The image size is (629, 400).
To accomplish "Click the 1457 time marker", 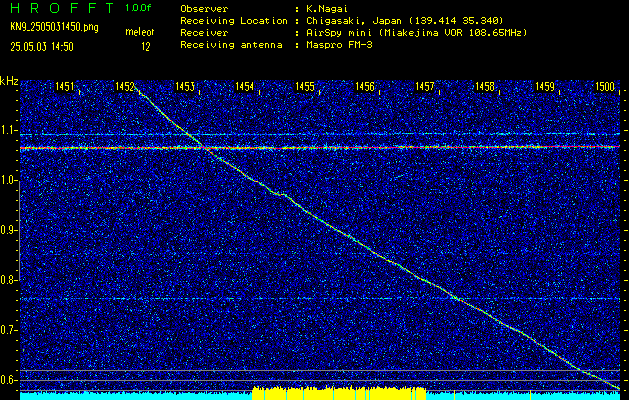I will [425, 86].
